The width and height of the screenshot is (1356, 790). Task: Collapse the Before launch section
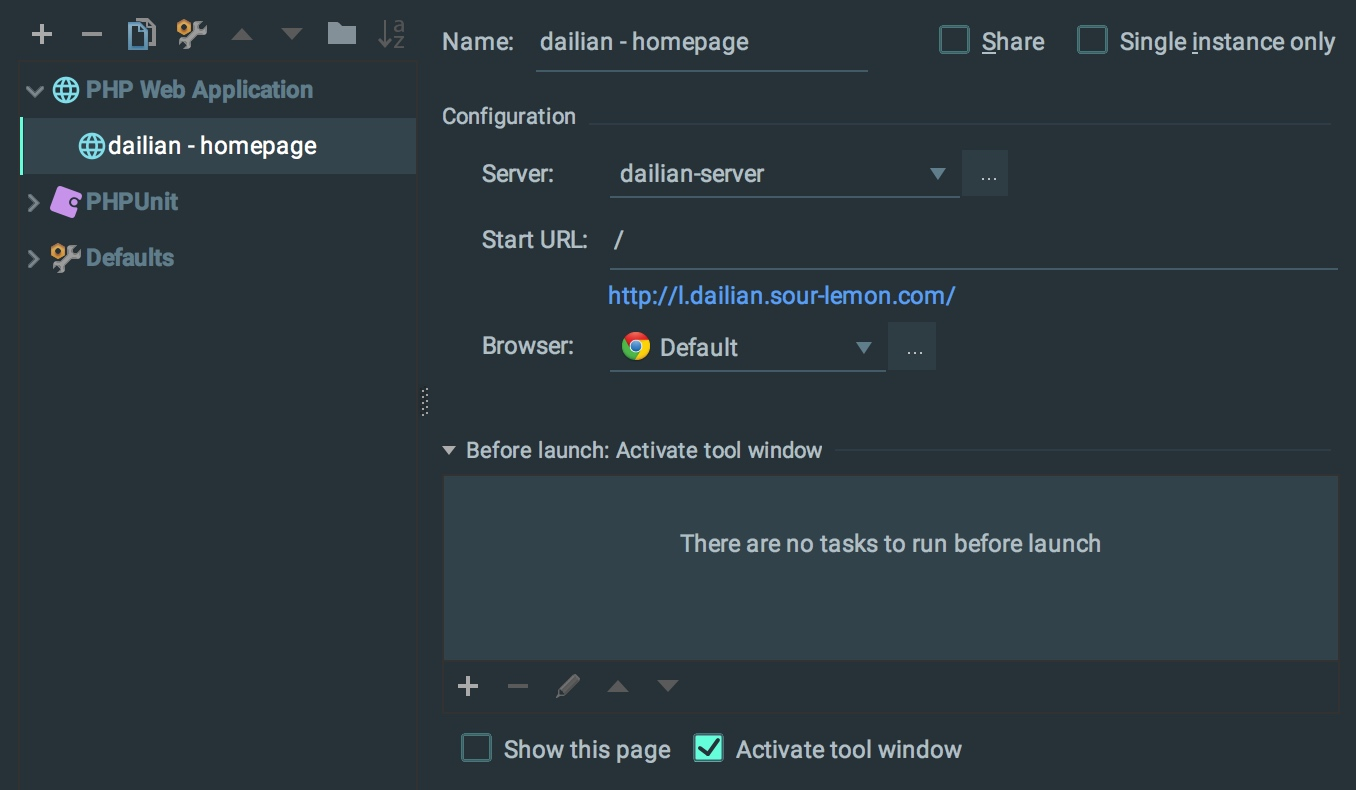(x=449, y=451)
